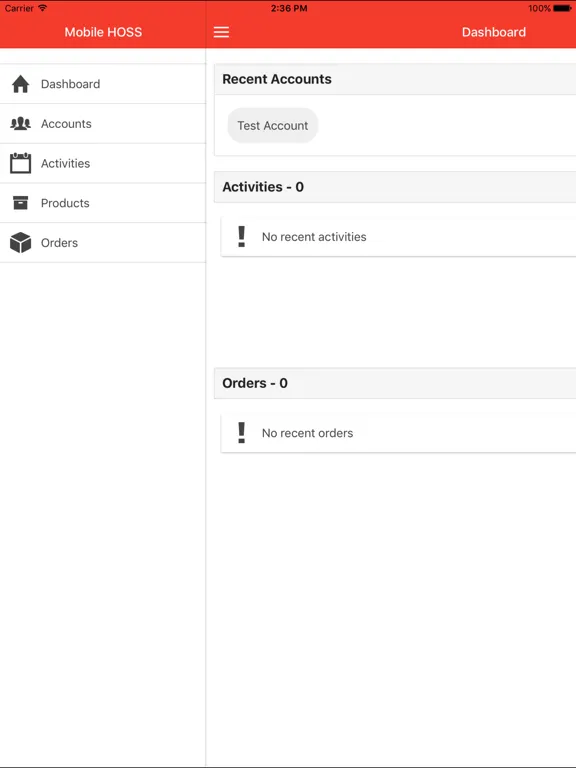Click the Dashboard house icon
The width and height of the screenshot is (576, 768).
pyautogui.click(x=21, y=84)
